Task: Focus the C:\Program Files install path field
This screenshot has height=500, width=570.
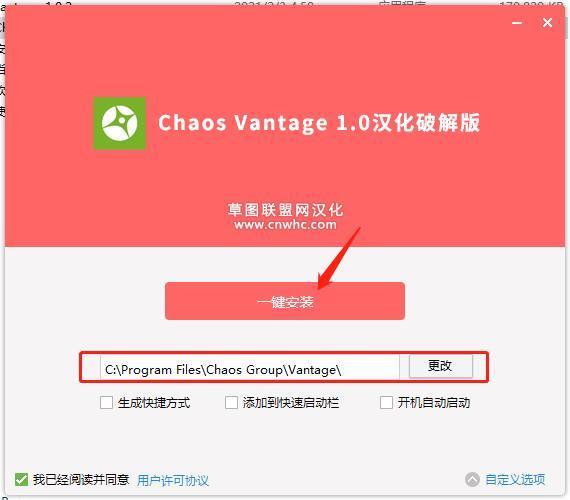Action: [250, 369]
